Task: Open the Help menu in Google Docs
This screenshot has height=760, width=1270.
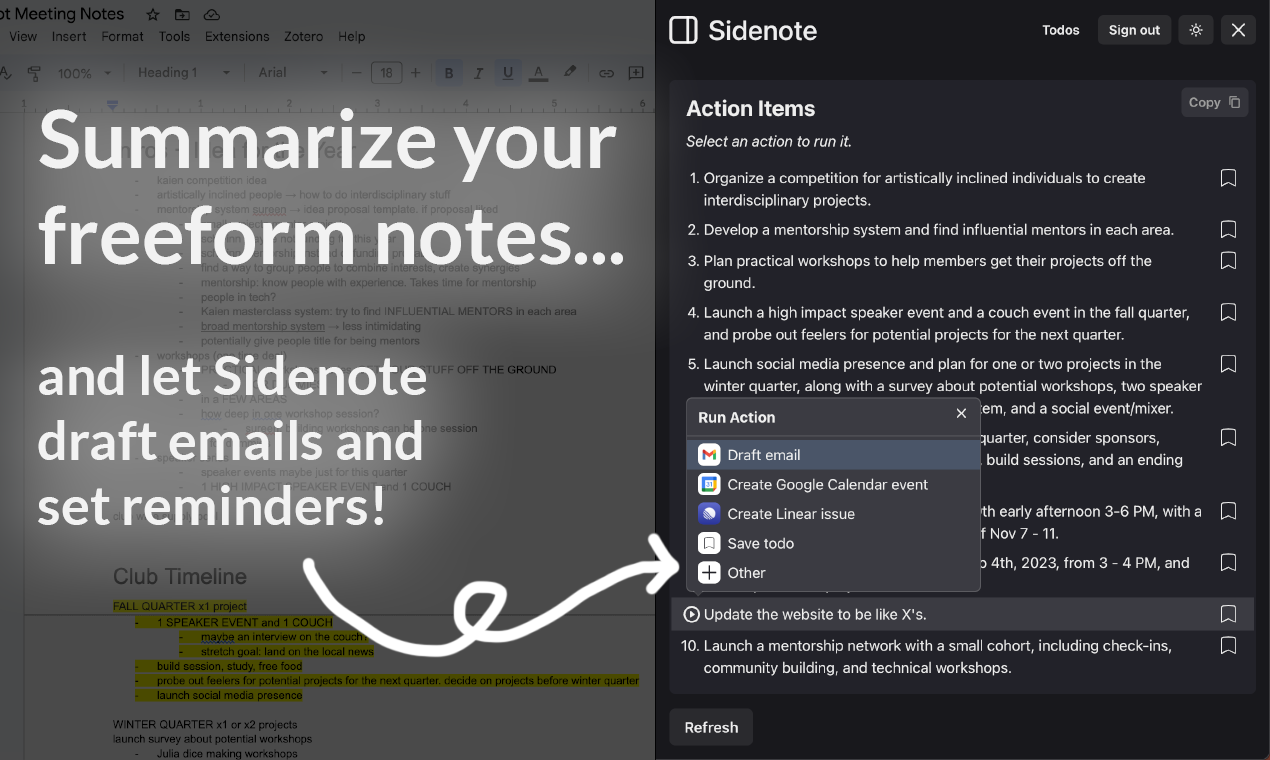Action: (351, 36)
